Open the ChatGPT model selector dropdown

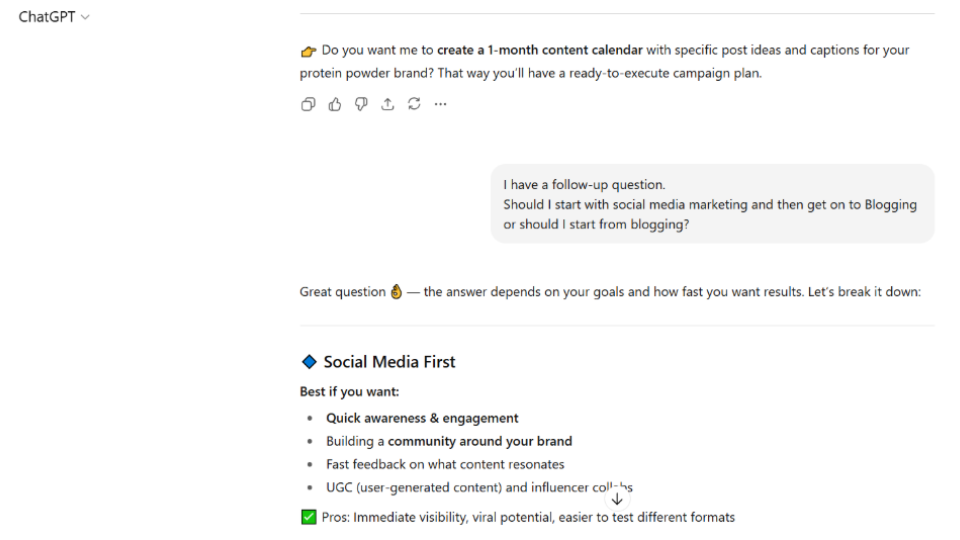coord(54,17)
